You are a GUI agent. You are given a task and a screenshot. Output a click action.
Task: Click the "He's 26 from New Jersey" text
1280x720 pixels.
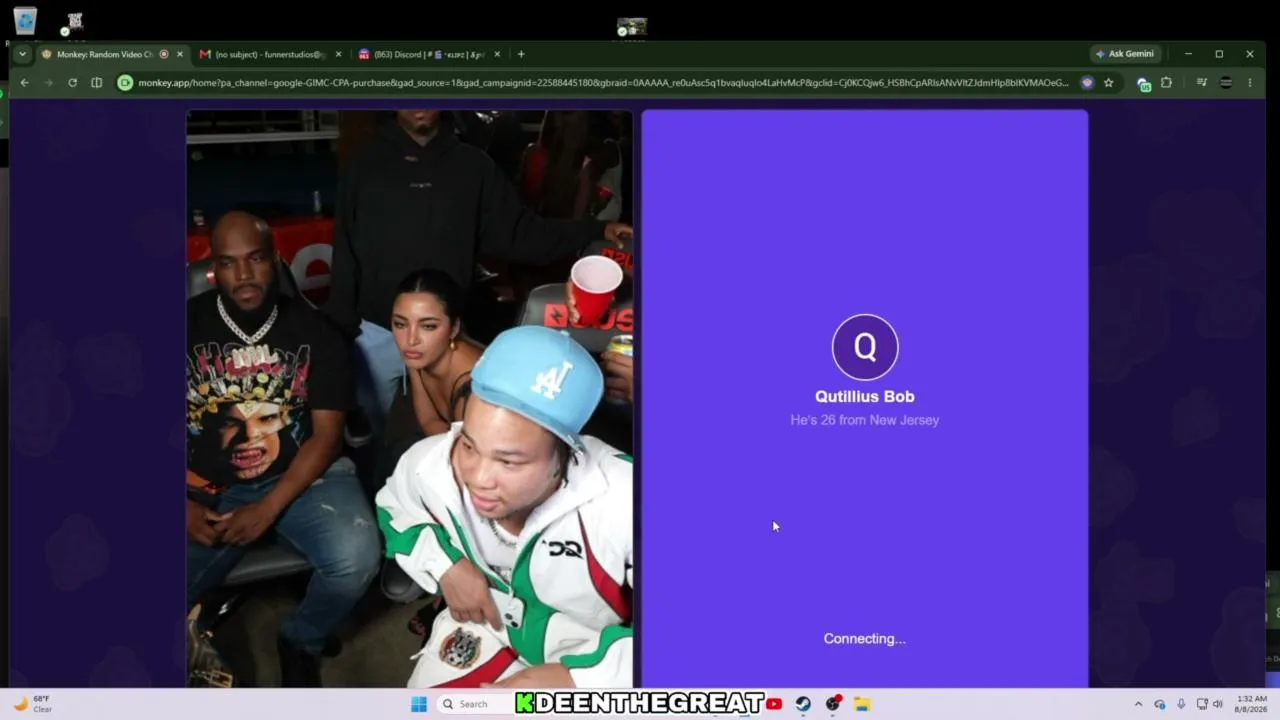[x=865, y=420]
